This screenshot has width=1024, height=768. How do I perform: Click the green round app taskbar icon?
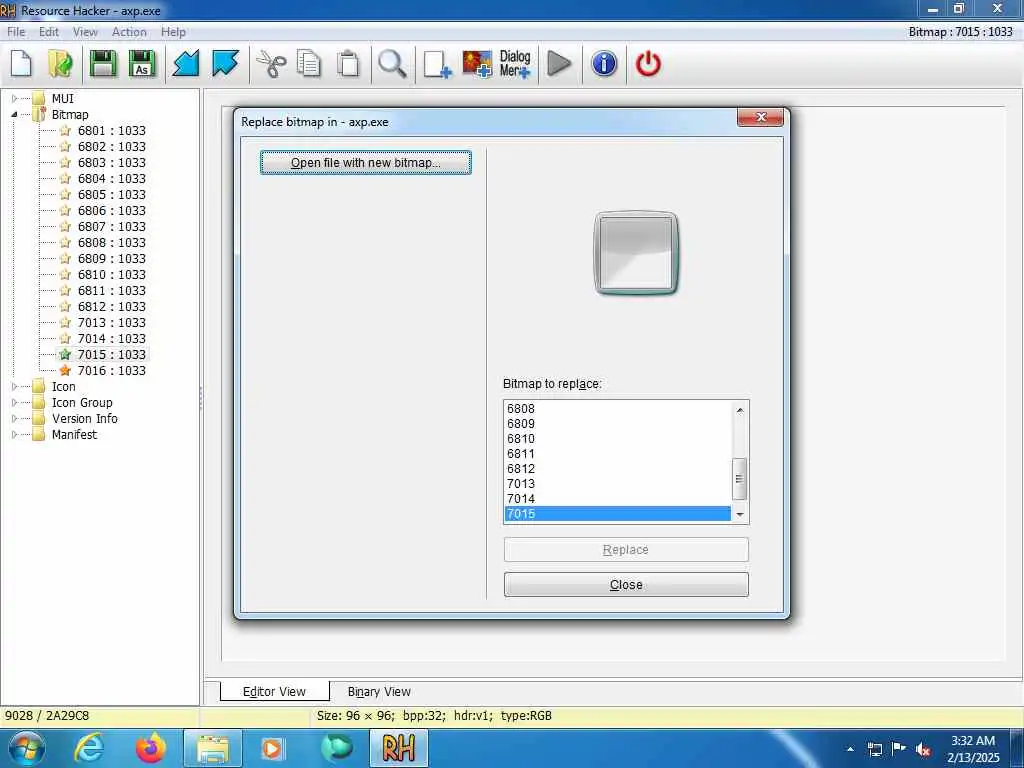[x=337, y=748]
